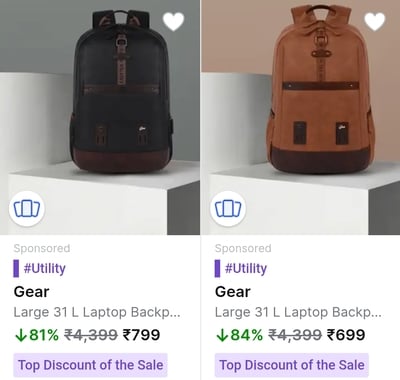Screen dimensions: 400x380
Task: Wishlist the tan backpack via heart icon
Action: (375, 22)
